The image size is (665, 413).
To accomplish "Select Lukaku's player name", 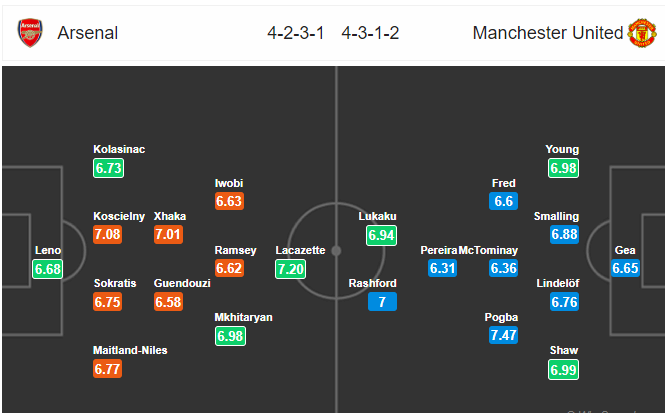I will pos(378,216).
